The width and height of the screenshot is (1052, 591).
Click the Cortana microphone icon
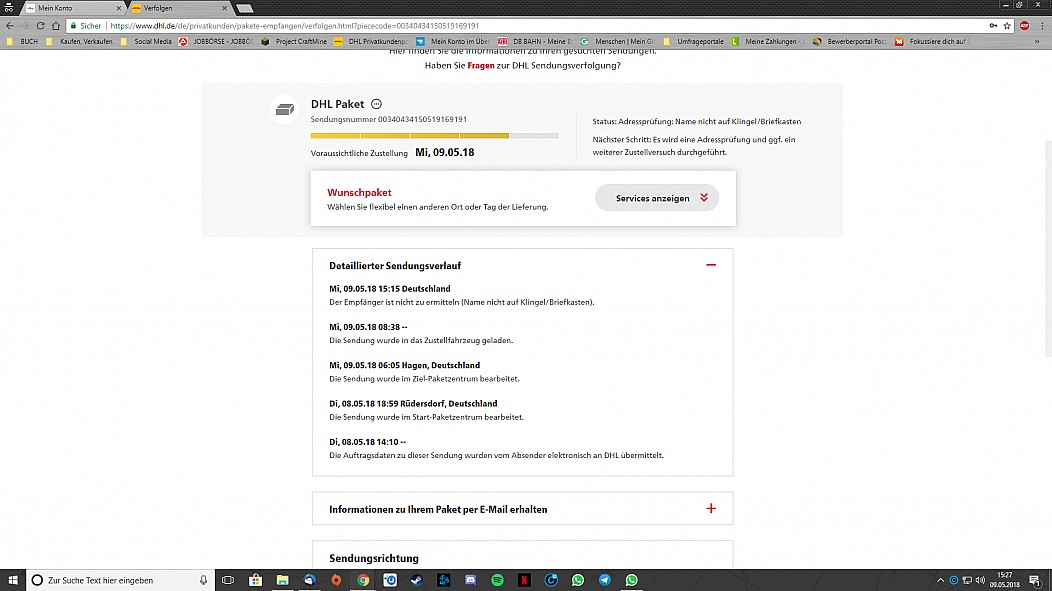coord(203,580)
